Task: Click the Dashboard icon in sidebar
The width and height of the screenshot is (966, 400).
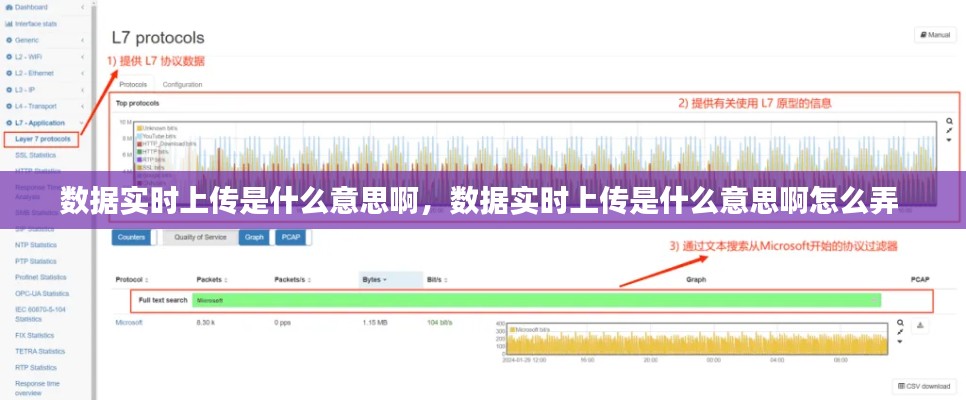Action: click(x=9, y=7)
